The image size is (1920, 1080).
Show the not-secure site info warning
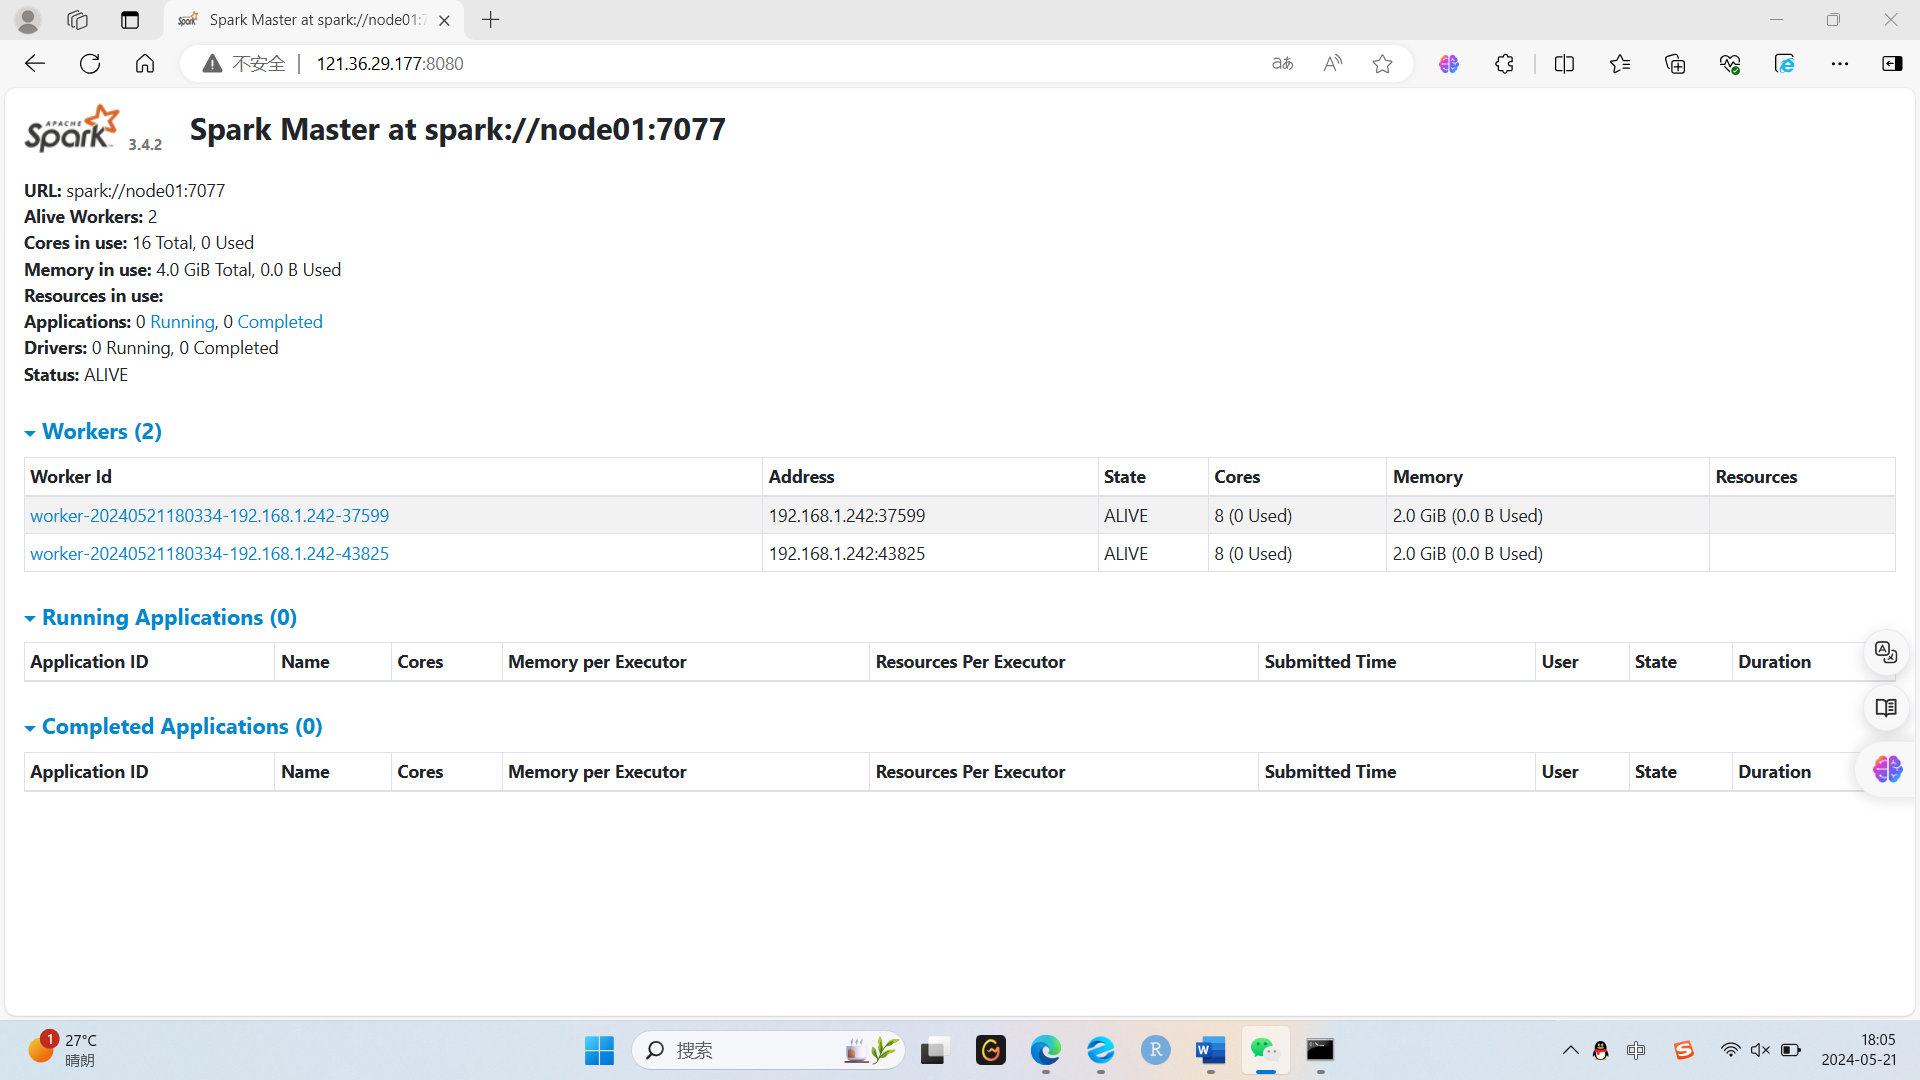pyautogui.click(x=244, y=64)
